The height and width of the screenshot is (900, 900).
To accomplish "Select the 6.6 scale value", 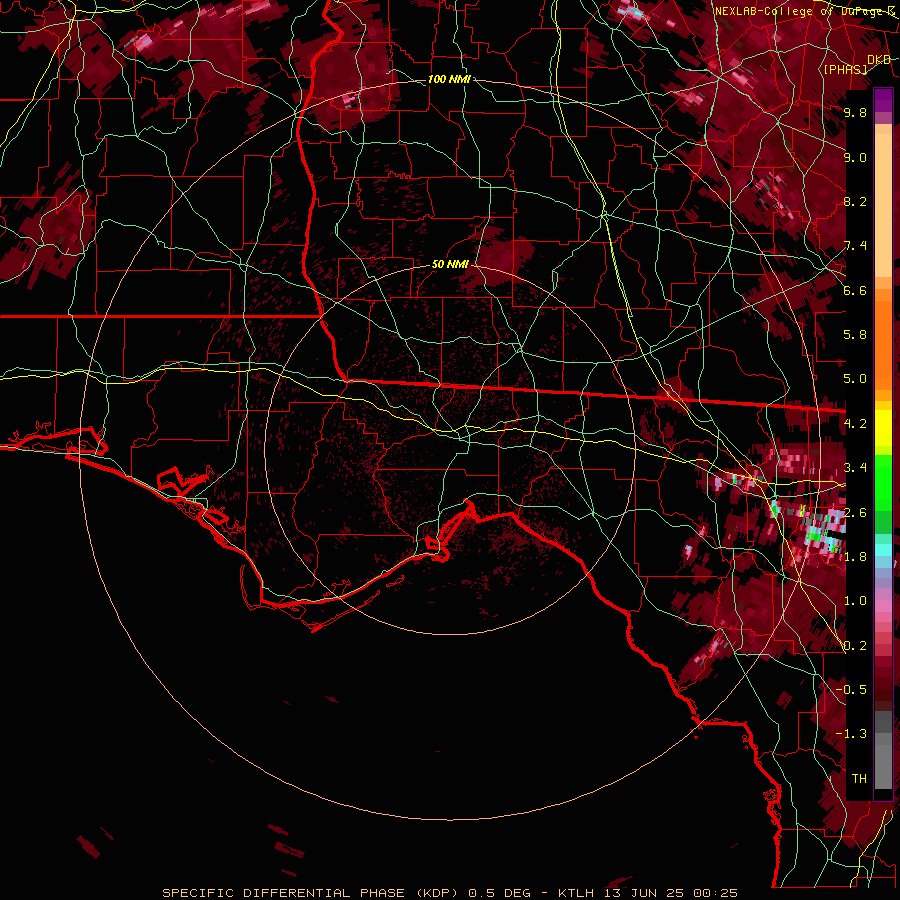I will tap(855, 290).
